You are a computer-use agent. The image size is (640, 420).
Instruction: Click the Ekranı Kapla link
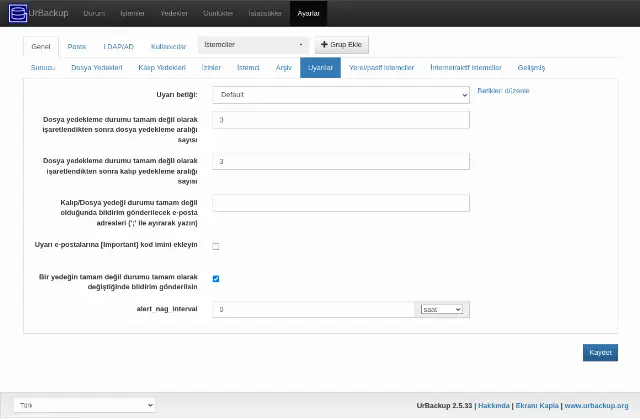tap(537, 406)
